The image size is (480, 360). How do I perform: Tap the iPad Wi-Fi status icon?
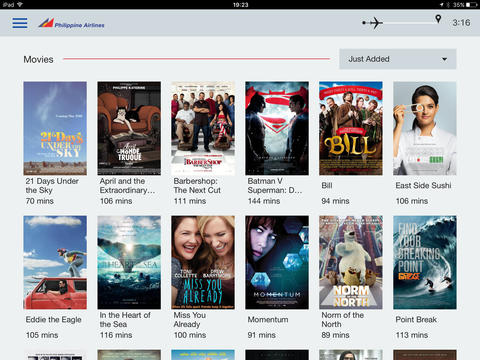(x=20, y=4)
